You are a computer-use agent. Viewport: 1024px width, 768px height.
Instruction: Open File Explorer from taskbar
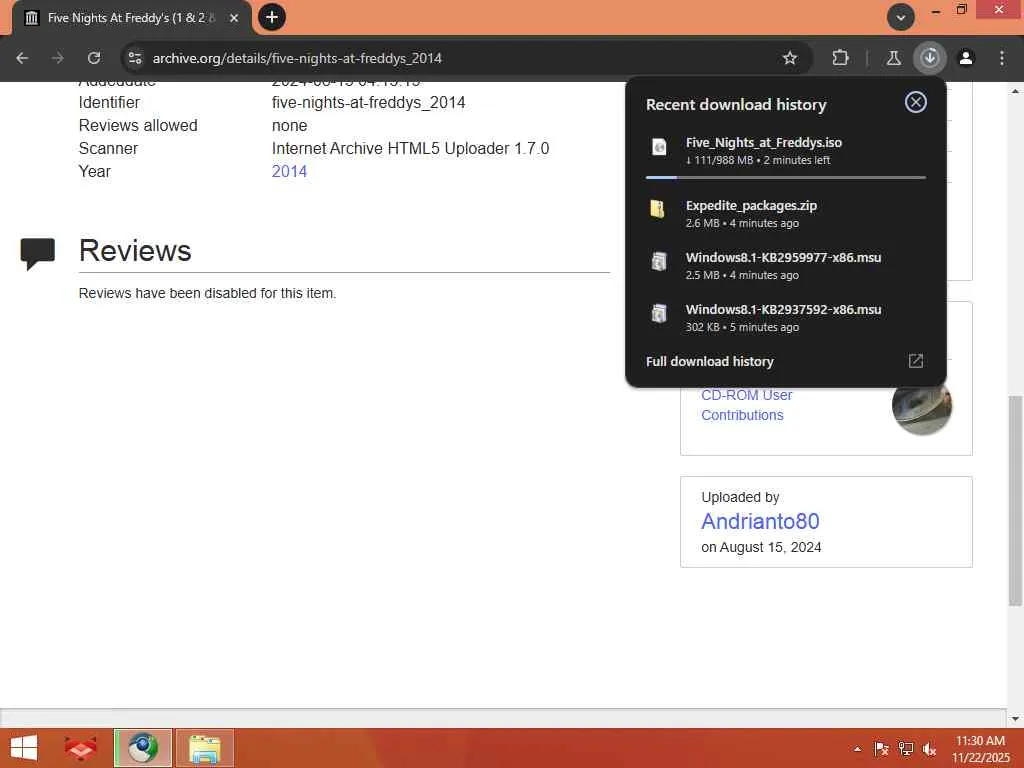[204, 748]
